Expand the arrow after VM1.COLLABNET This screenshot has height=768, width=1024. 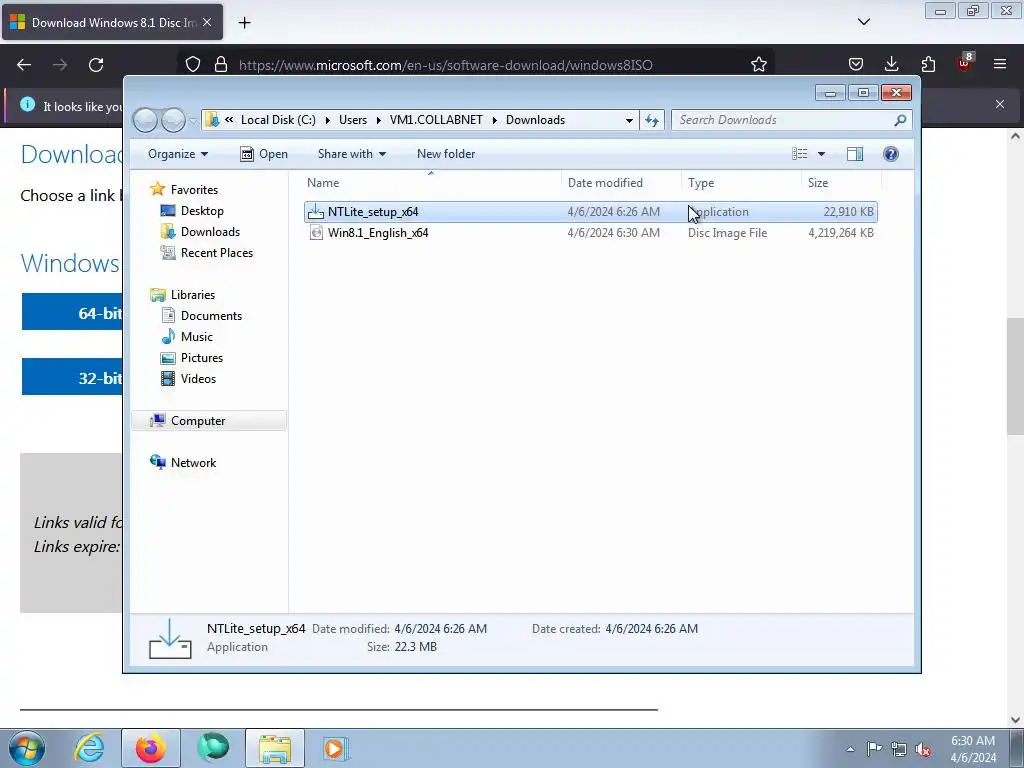click(494, 120)
